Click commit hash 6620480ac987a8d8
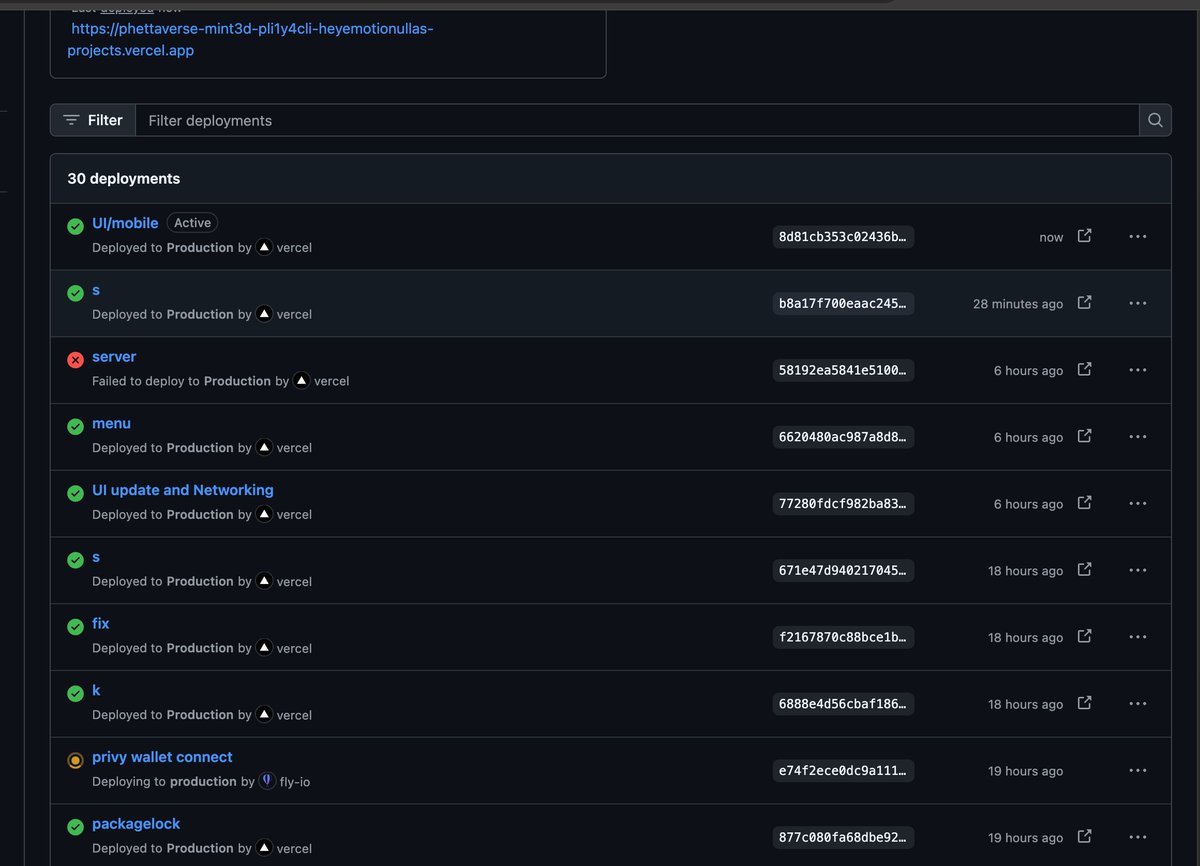 tap(843, 437)
